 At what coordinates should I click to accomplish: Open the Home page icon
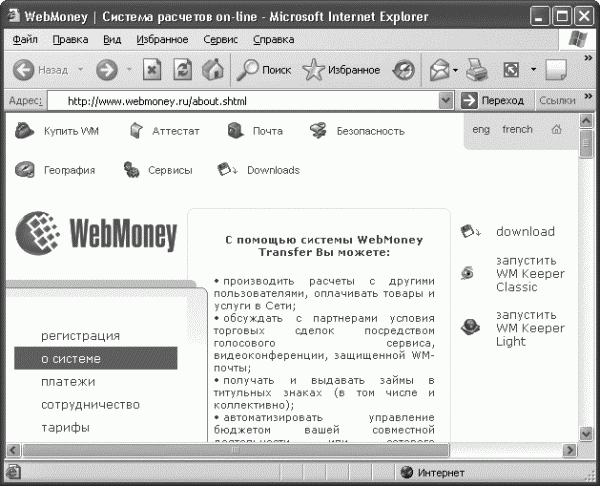[213, 70]
